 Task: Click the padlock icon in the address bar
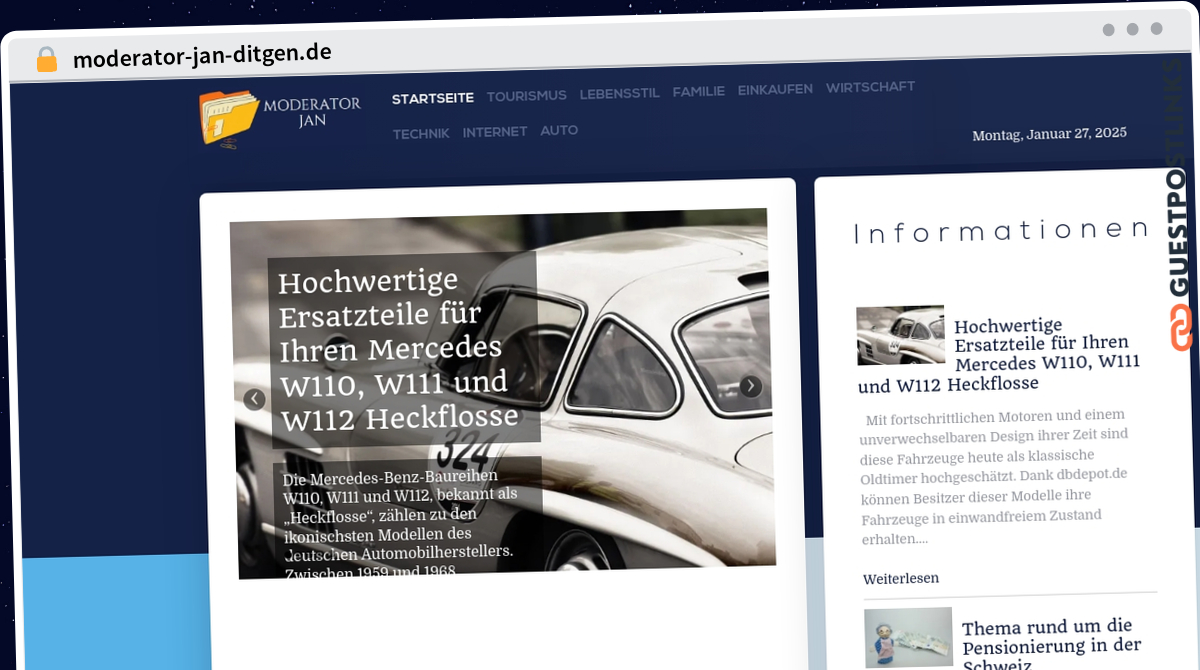pos(47,60)
